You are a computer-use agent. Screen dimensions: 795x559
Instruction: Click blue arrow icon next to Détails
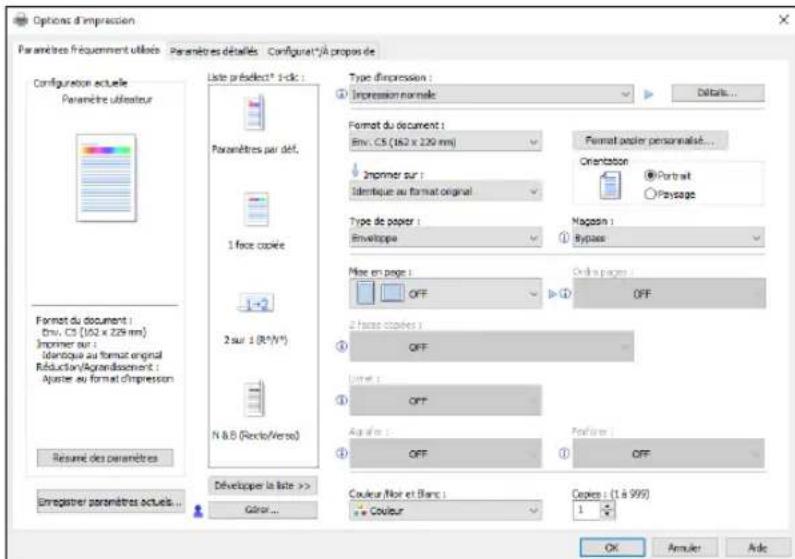click(648, 94)
